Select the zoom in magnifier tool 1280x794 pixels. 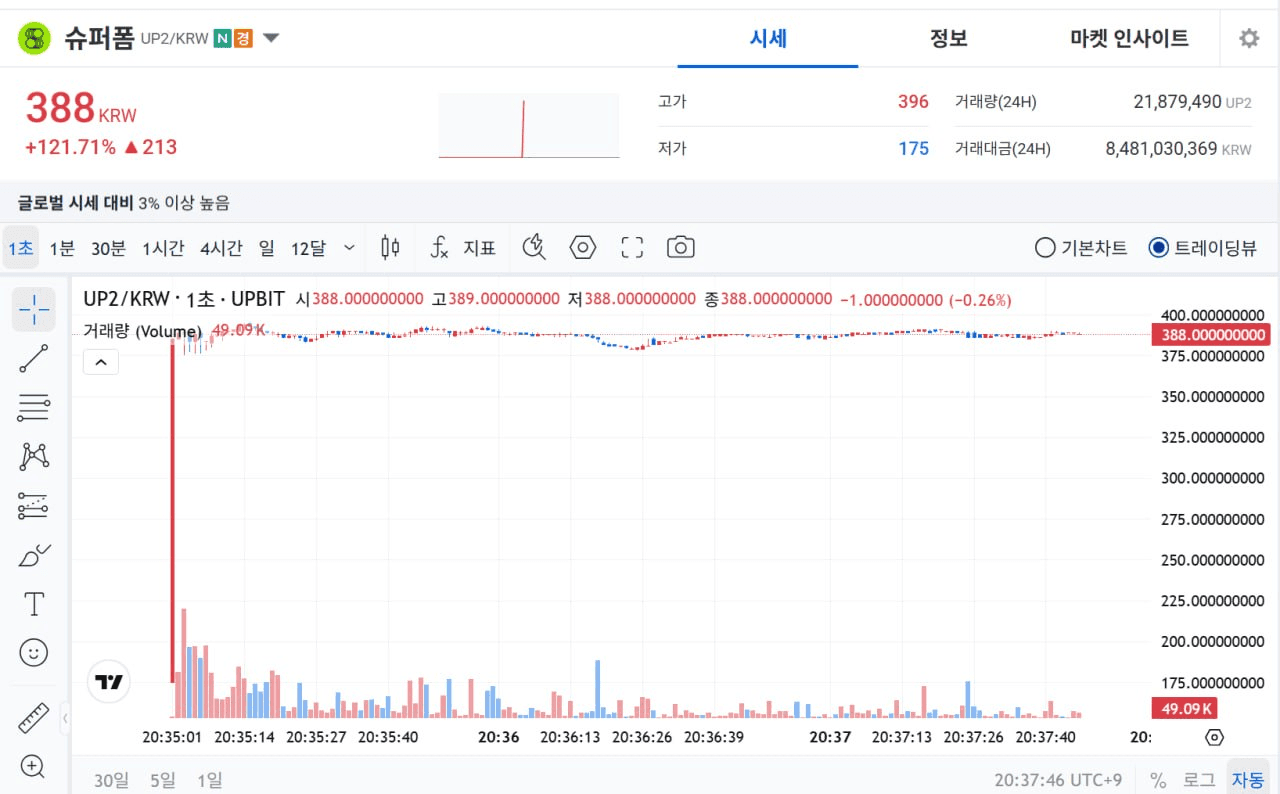tap(34, 767)
